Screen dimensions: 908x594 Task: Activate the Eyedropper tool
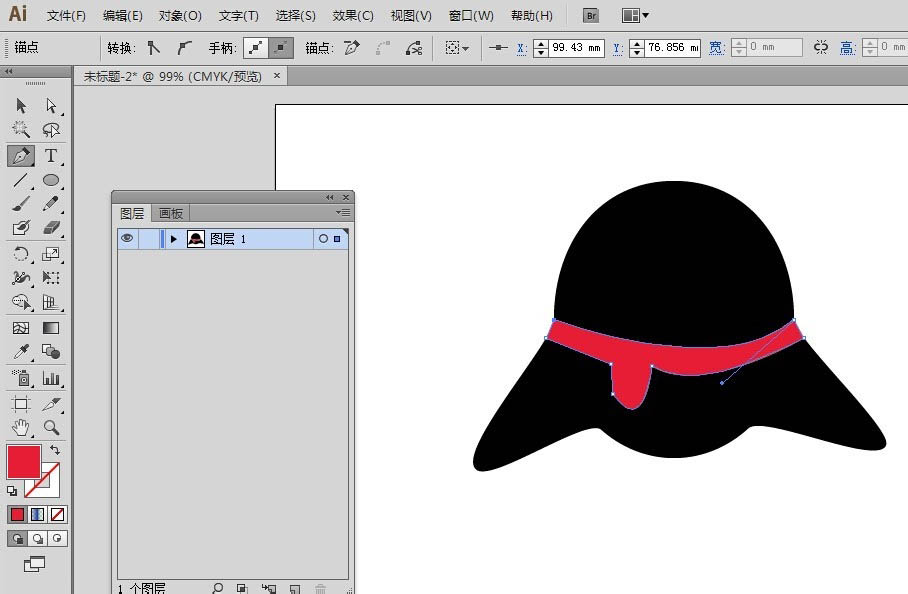tap(20, 352)
